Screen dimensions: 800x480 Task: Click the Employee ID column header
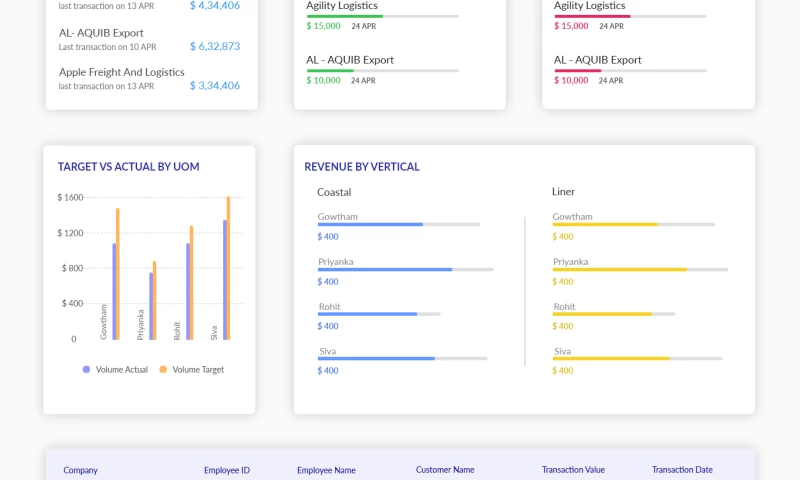coord(226,469)
